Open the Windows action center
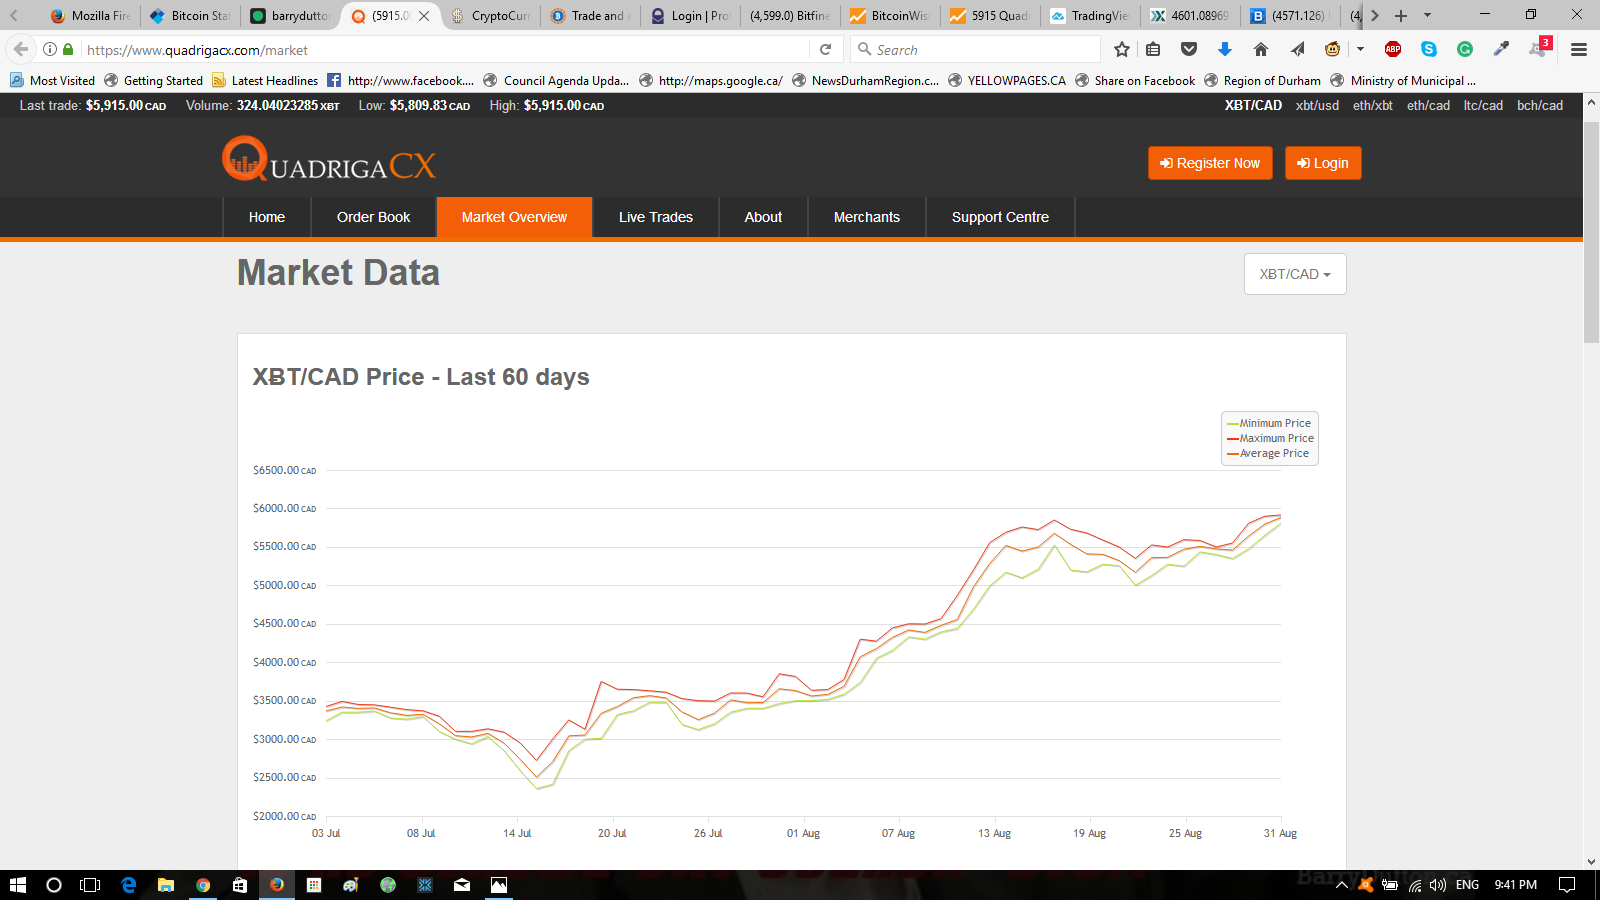The height and width of the screenshot is (900, 1600). pyautogui.click(x=1567, y=884)
